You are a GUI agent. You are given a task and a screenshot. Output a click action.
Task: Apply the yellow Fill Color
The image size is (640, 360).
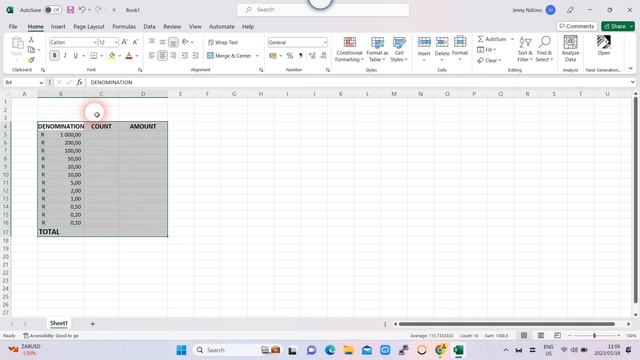coord(111,56)
